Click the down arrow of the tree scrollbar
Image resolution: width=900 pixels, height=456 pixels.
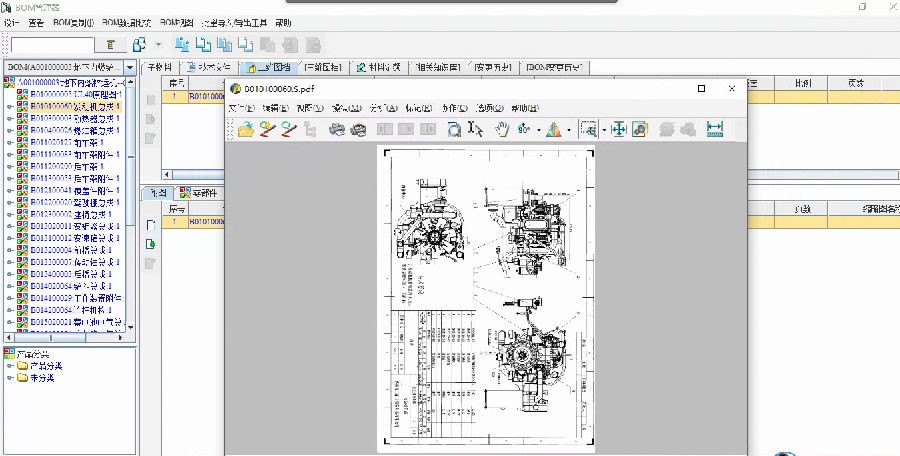pyautogui.click(x=132, y=326)
